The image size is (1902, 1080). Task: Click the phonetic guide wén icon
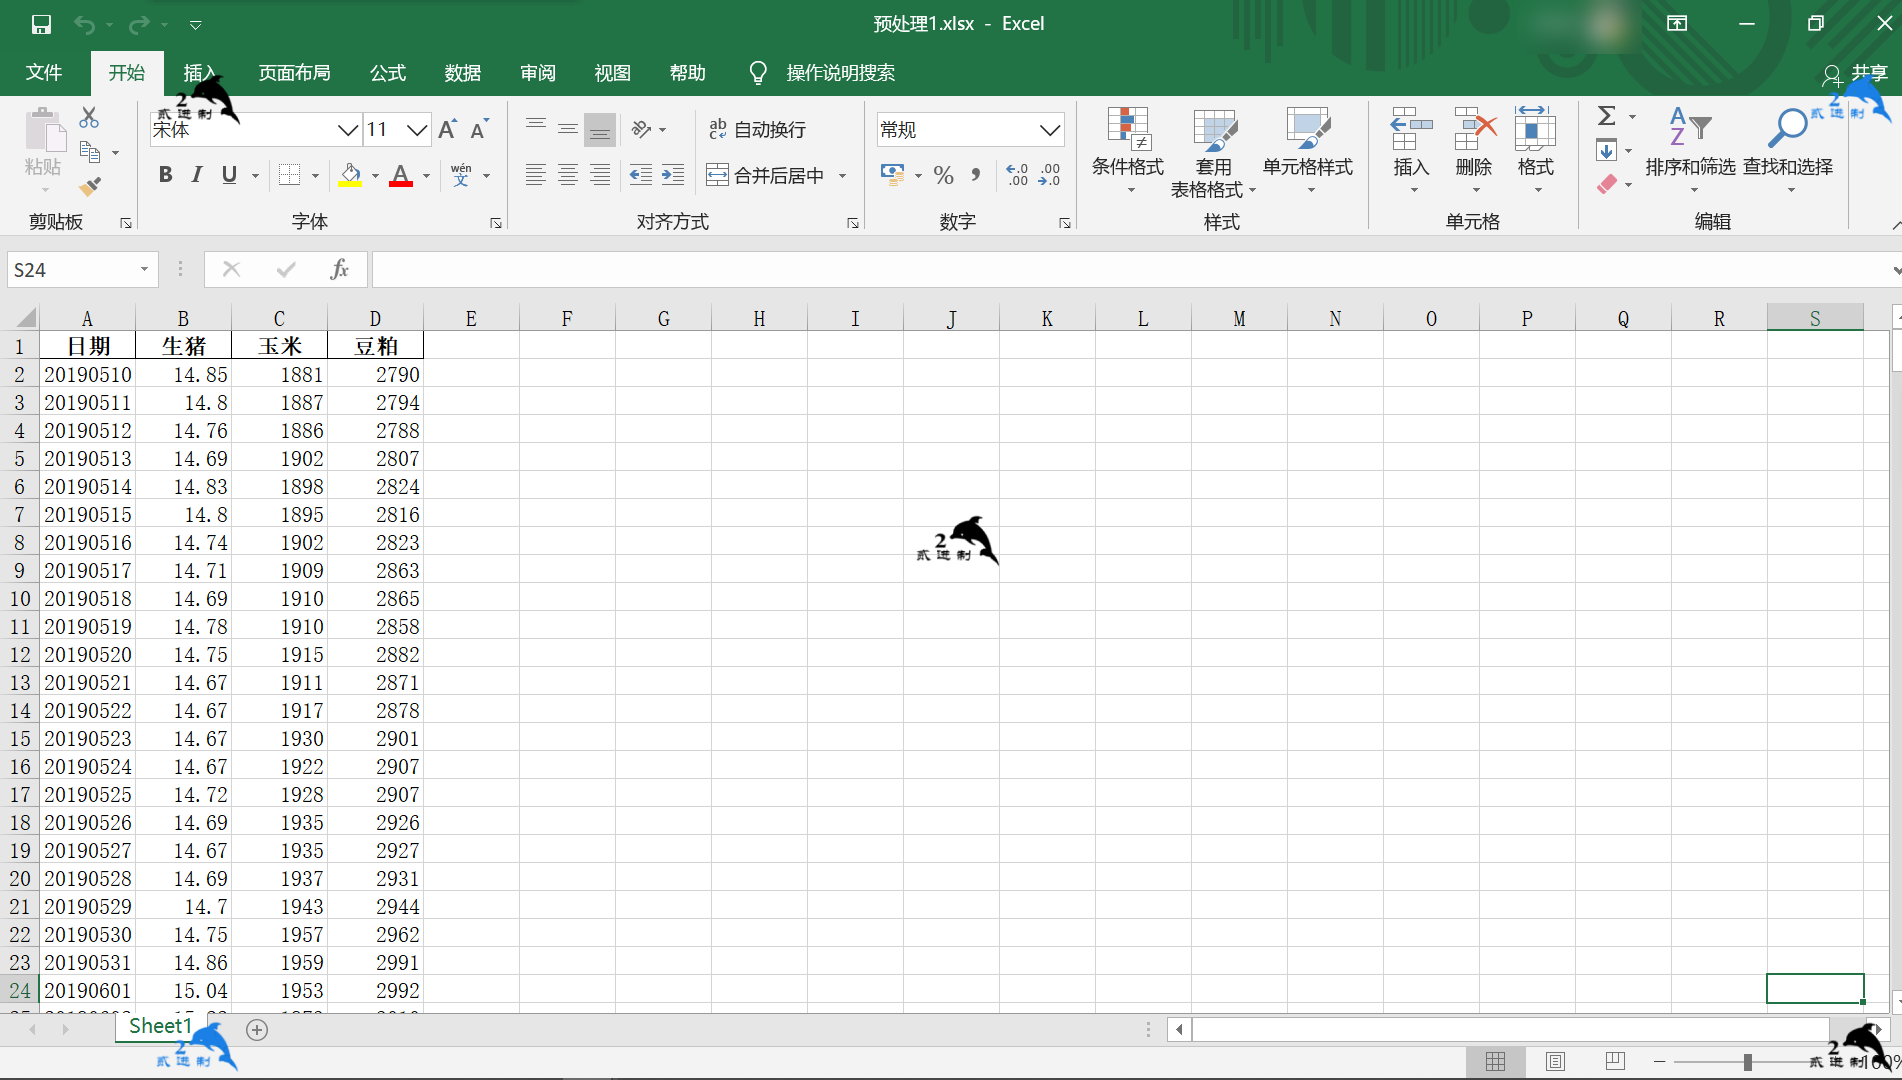[x=461, y=175]
